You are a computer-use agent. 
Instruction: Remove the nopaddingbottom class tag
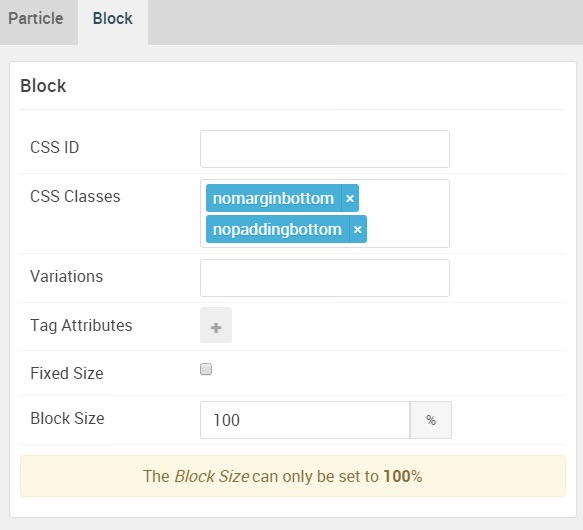[x=358, y=229]
